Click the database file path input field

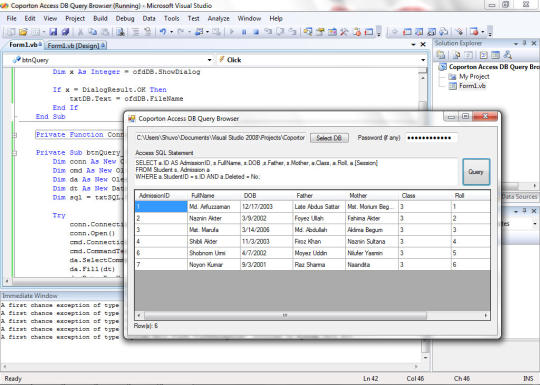coord(221,138)
